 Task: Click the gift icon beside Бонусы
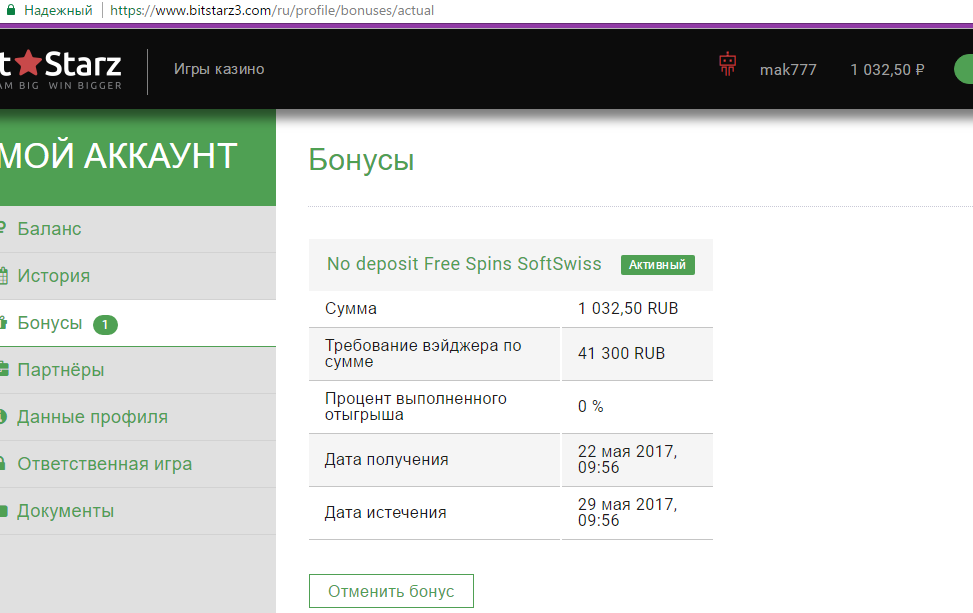point(4,323)
